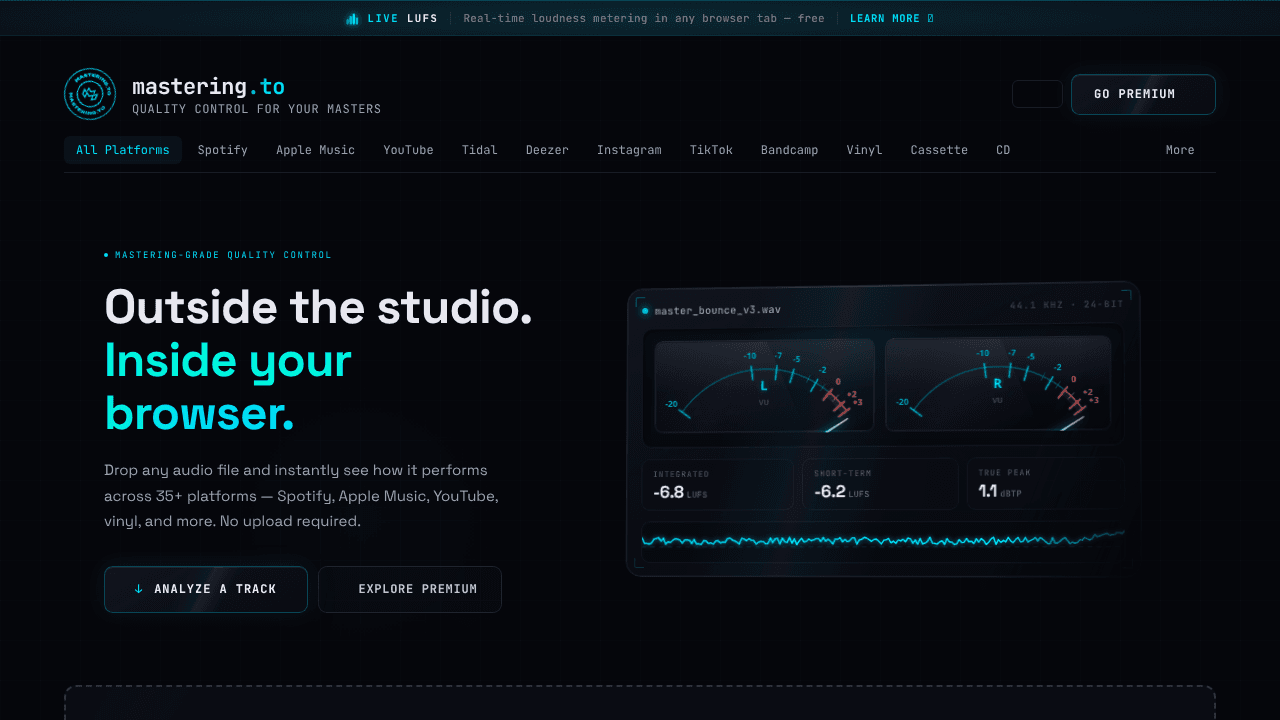The image size is (1280, 720).
Task: Click the Quality Control for Your Masters subtitle
Action: (x=257, y=109)
